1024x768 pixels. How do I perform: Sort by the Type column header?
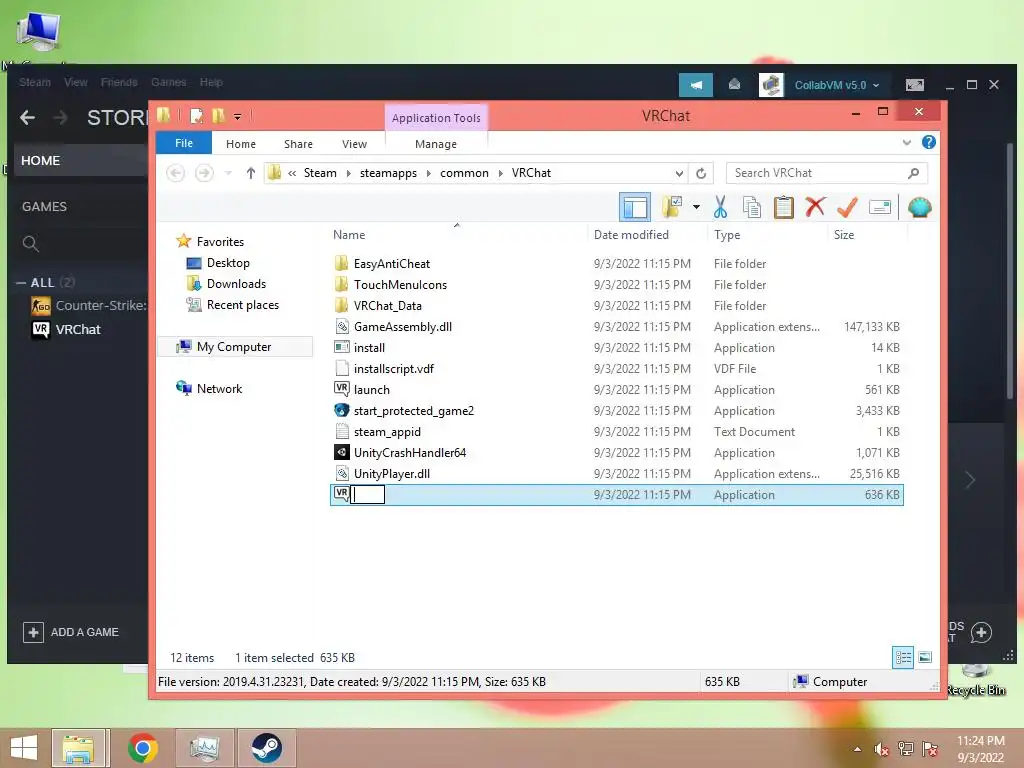click(x=727, y=234)
